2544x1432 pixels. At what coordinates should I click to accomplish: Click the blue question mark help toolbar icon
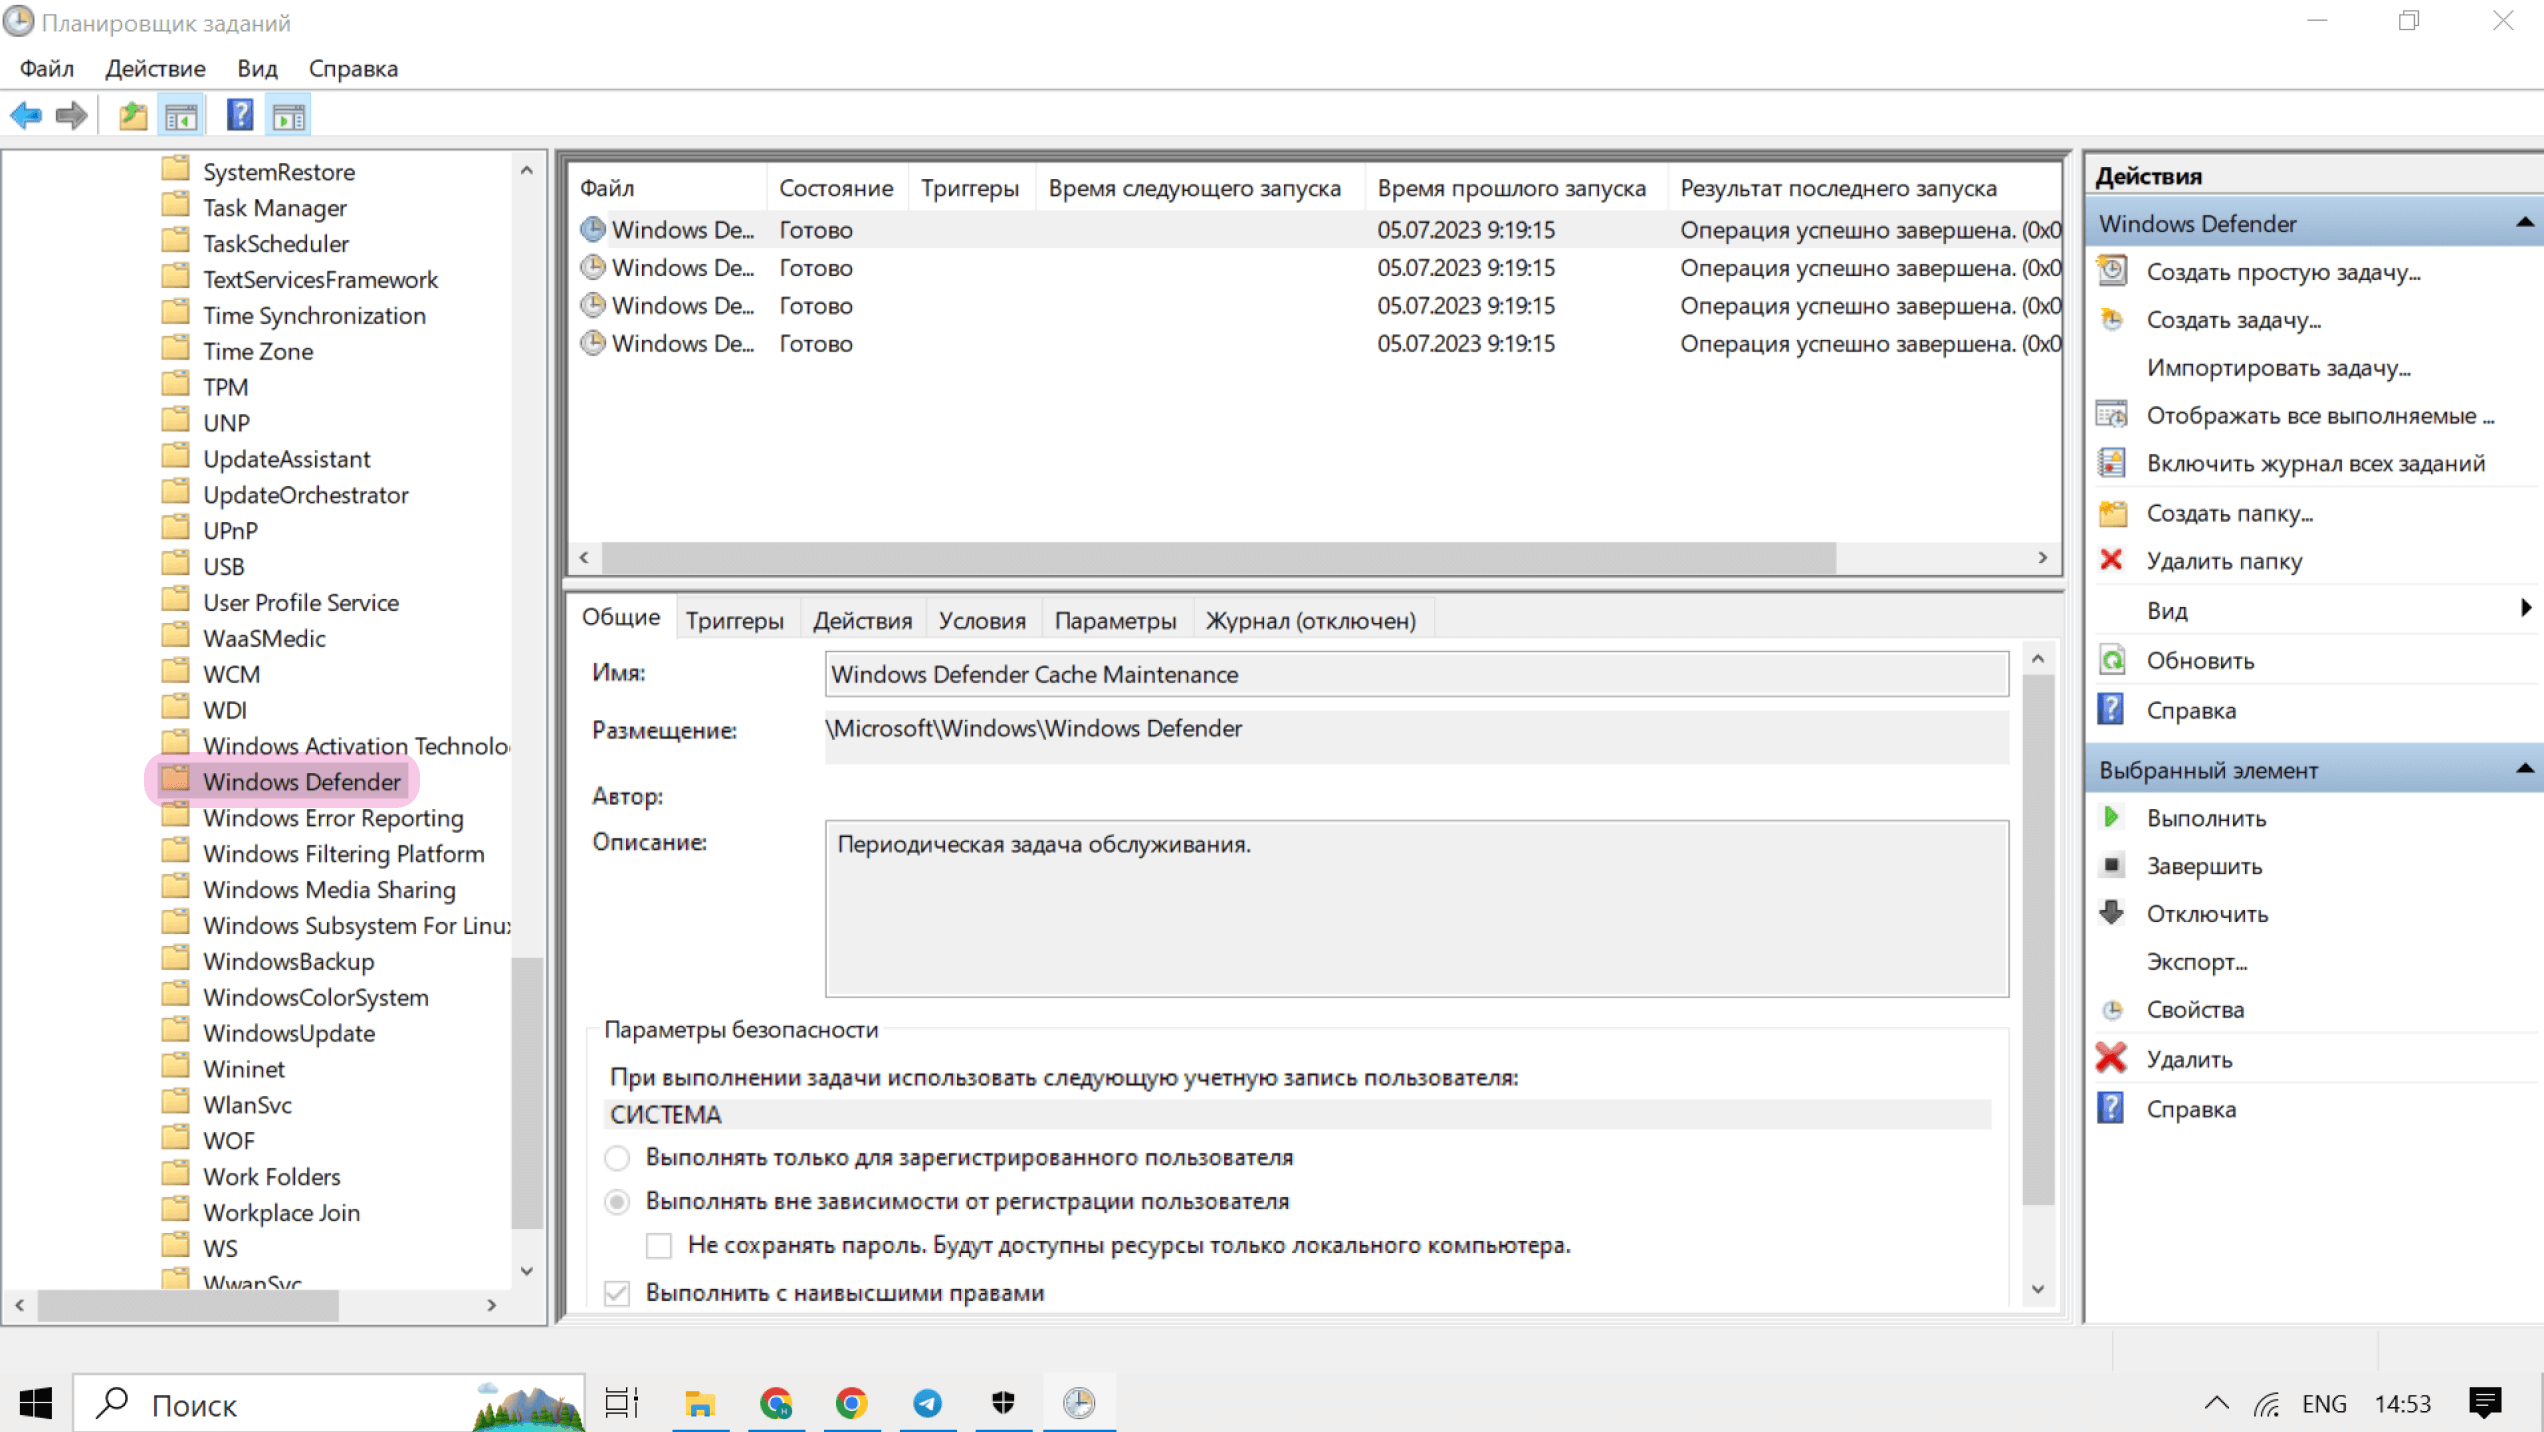(239, 116)
